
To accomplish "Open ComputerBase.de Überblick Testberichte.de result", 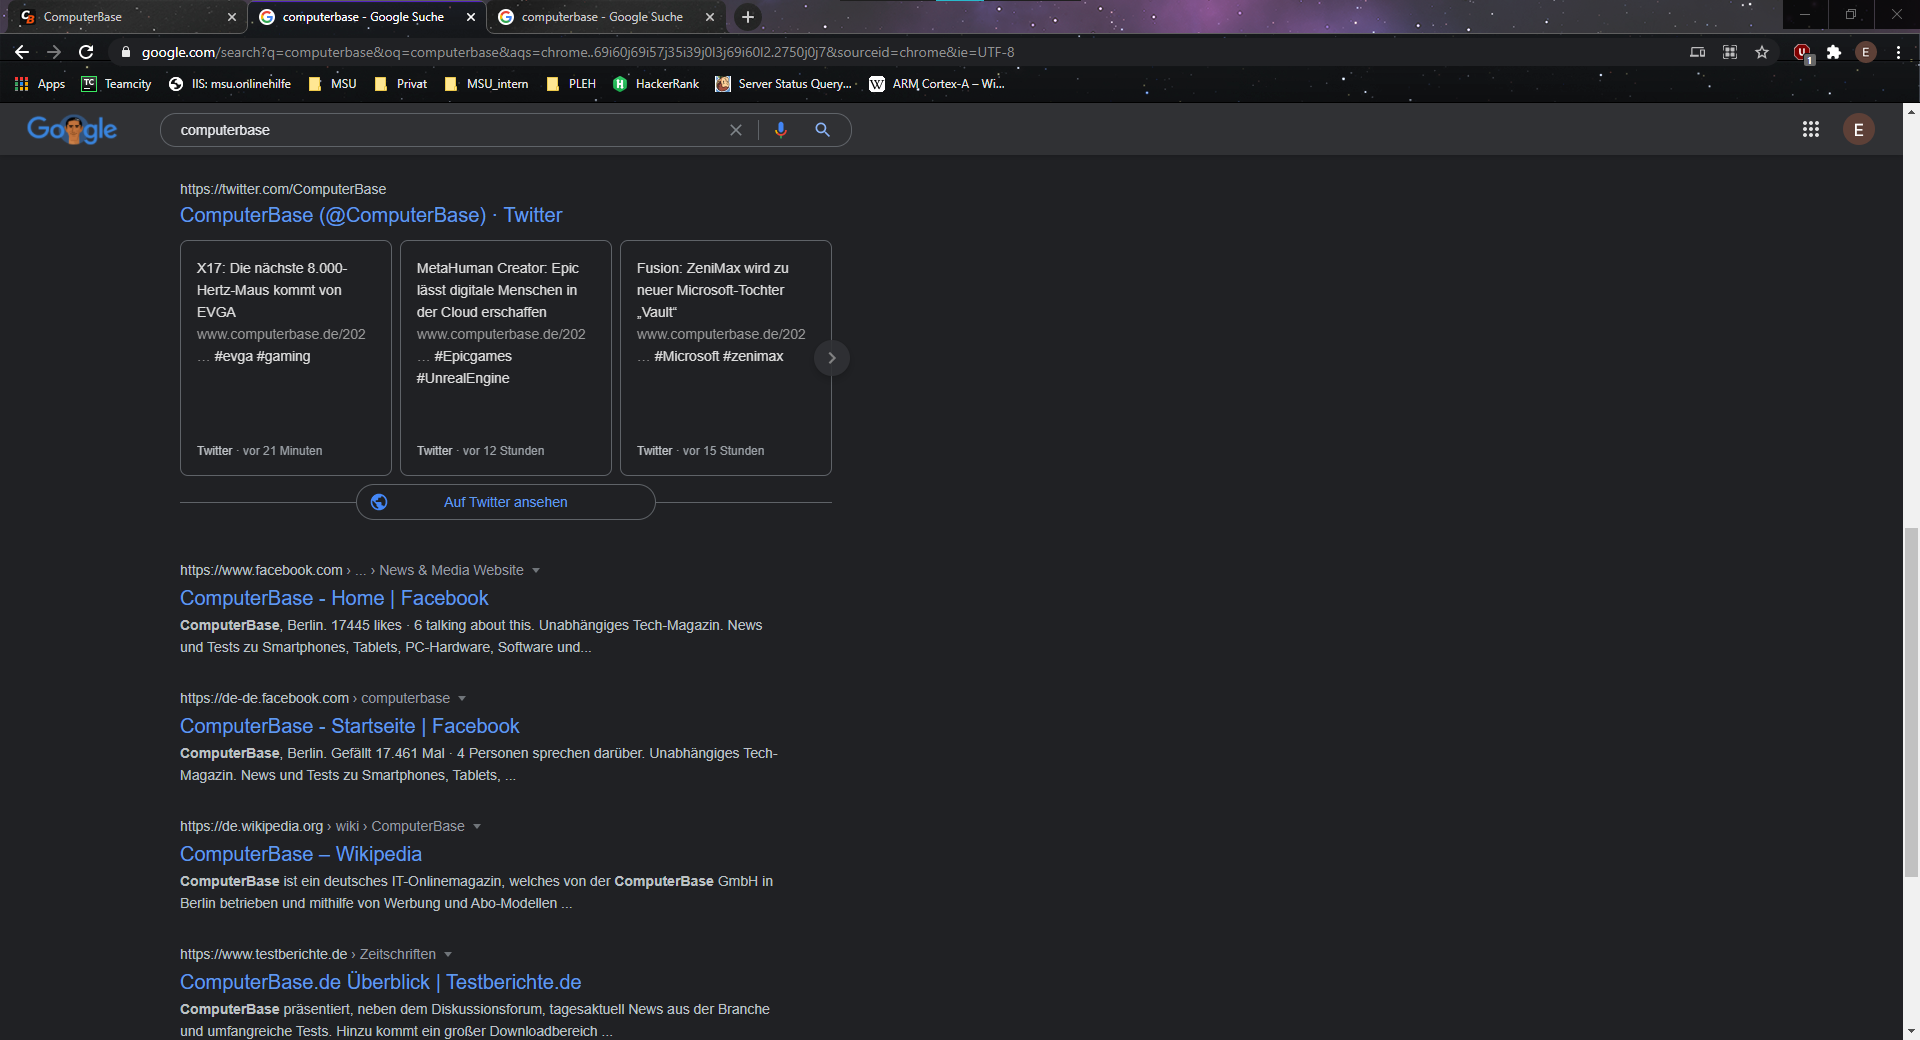I will 380,982.
